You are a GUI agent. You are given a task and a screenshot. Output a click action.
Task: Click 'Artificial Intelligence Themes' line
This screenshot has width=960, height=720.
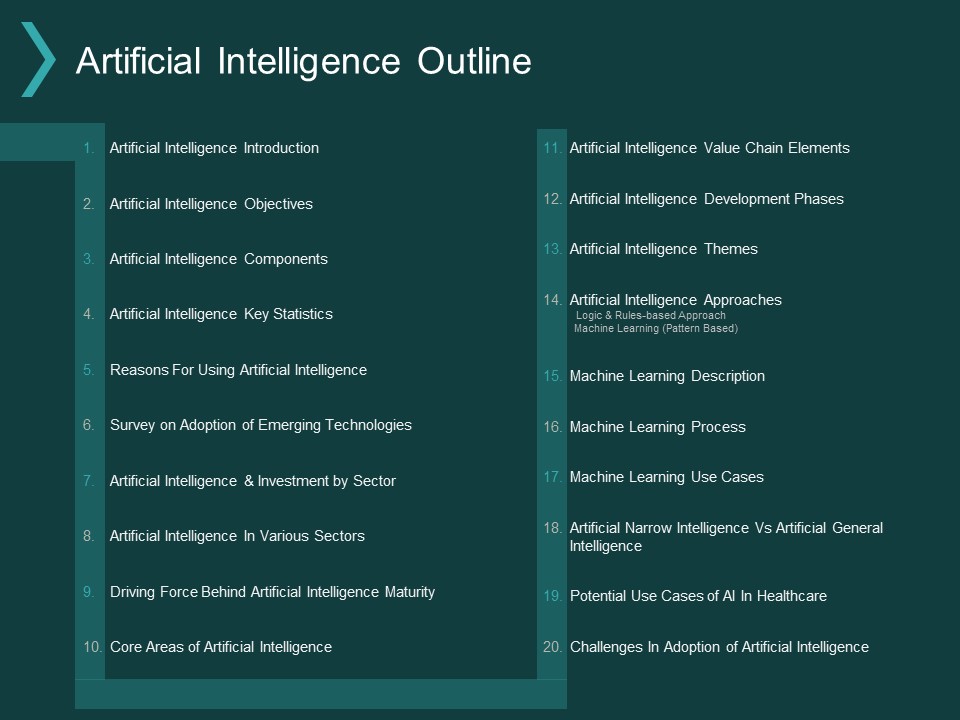664,249
